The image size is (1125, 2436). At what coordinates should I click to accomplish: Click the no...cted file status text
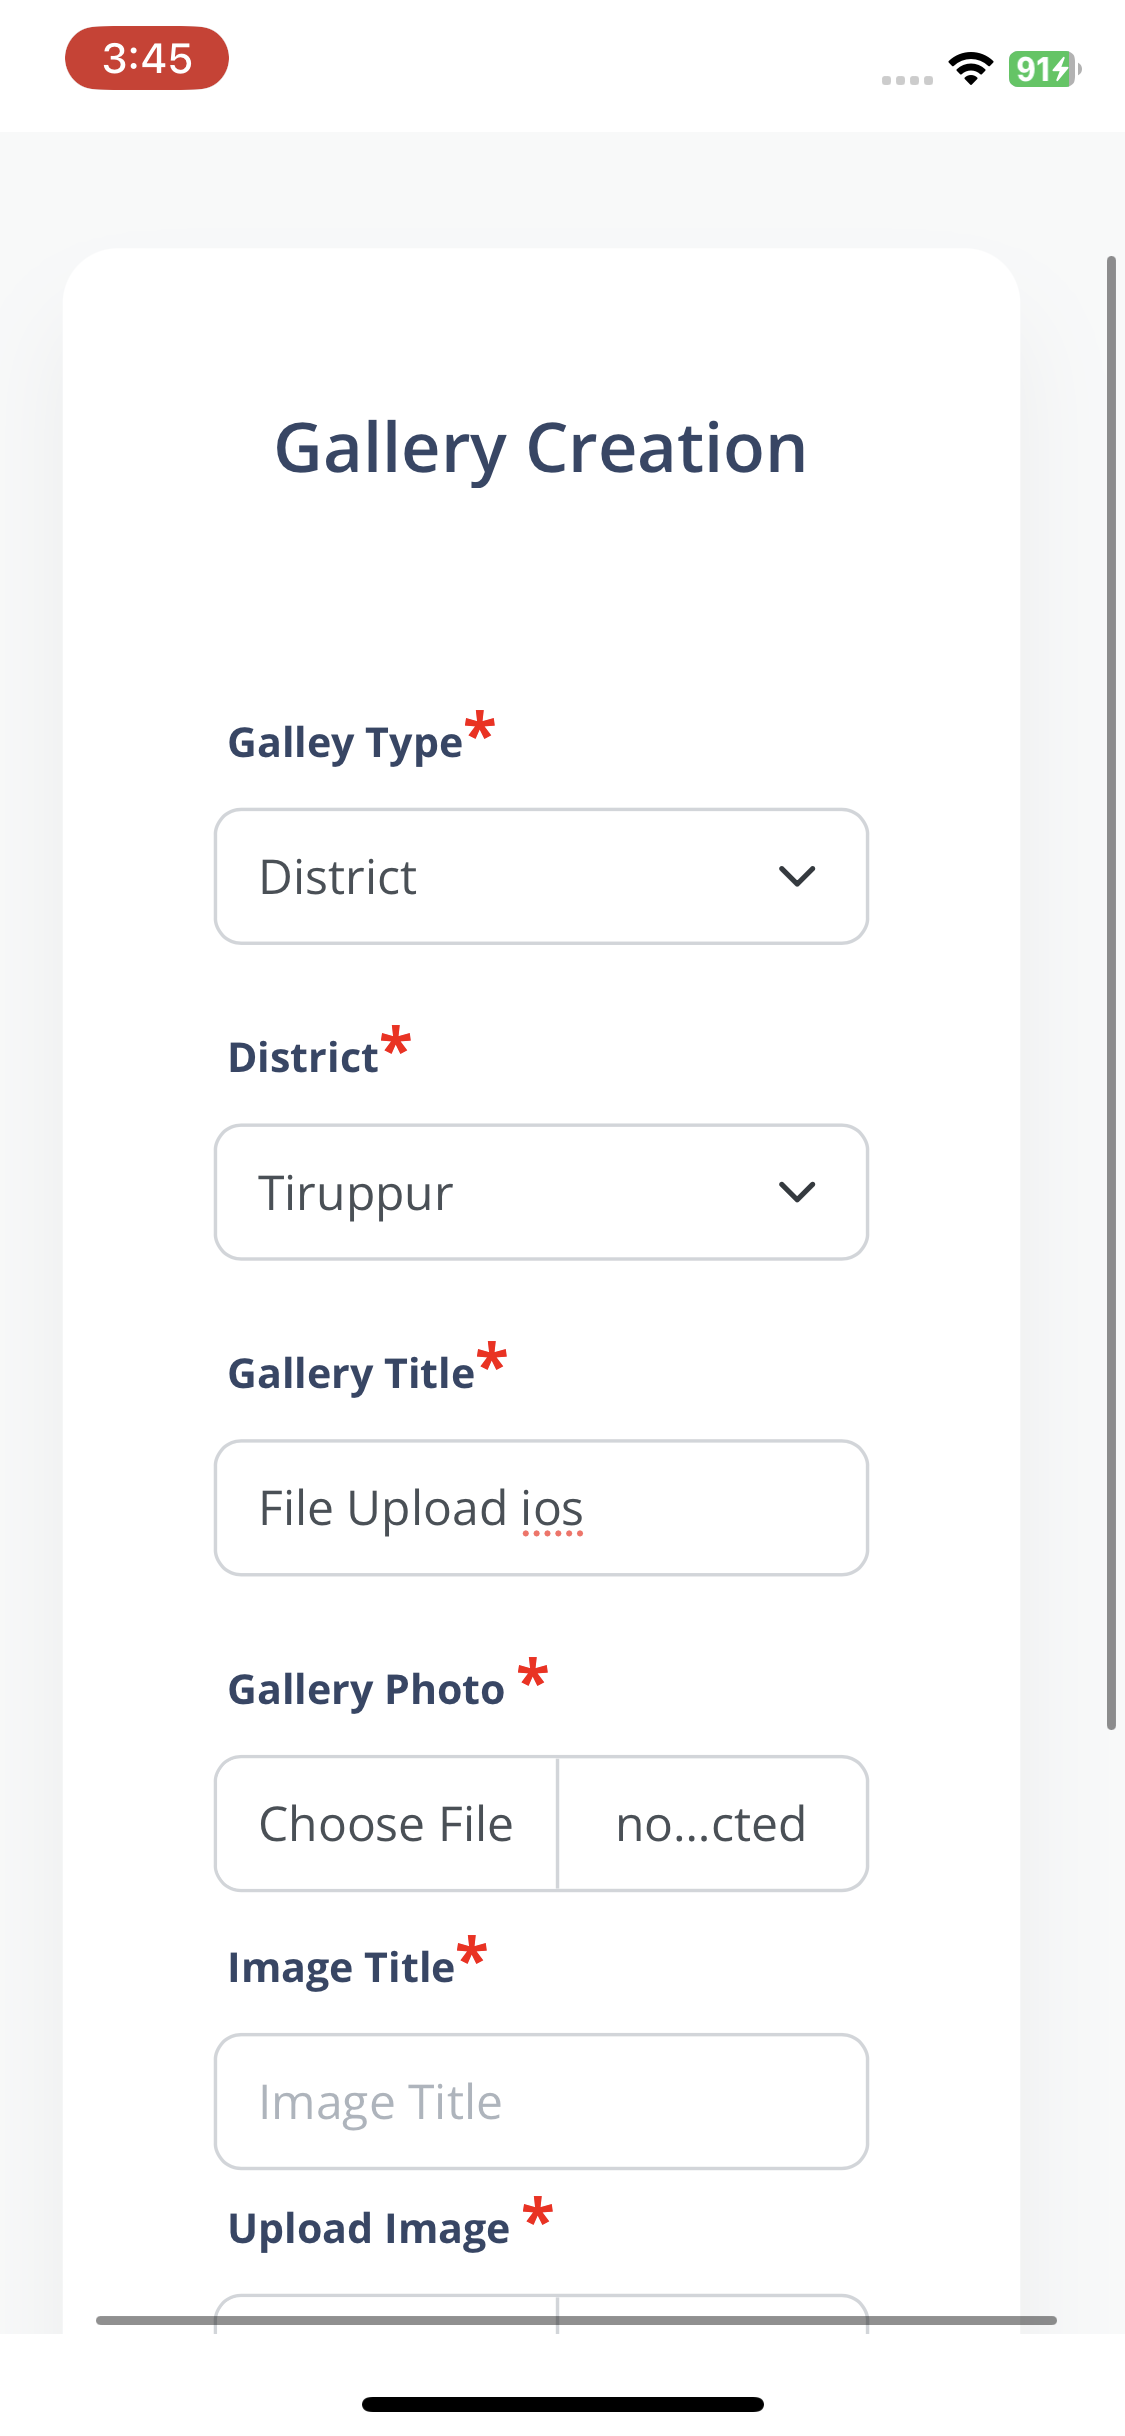(x=711, y=1824)
